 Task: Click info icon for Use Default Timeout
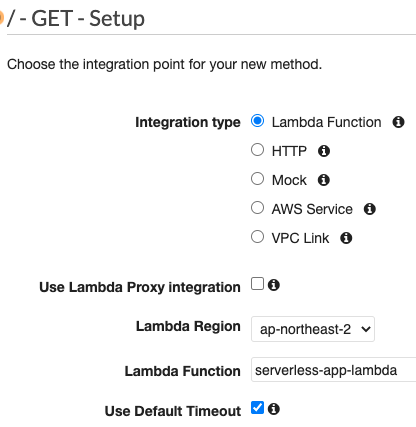(x=274, y=409)
